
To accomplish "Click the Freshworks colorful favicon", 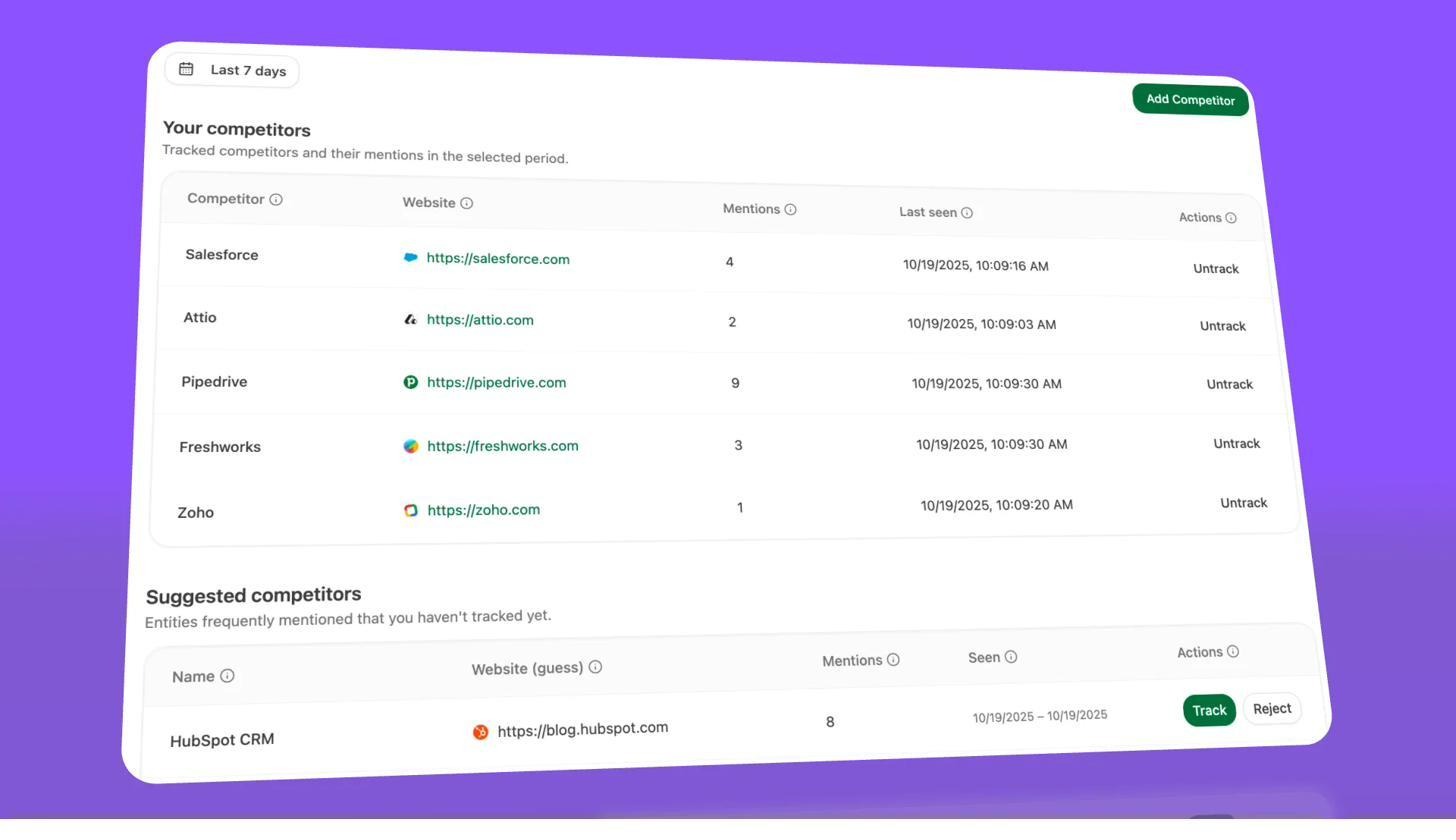I will pyautogui.click(x=411, y=446).
